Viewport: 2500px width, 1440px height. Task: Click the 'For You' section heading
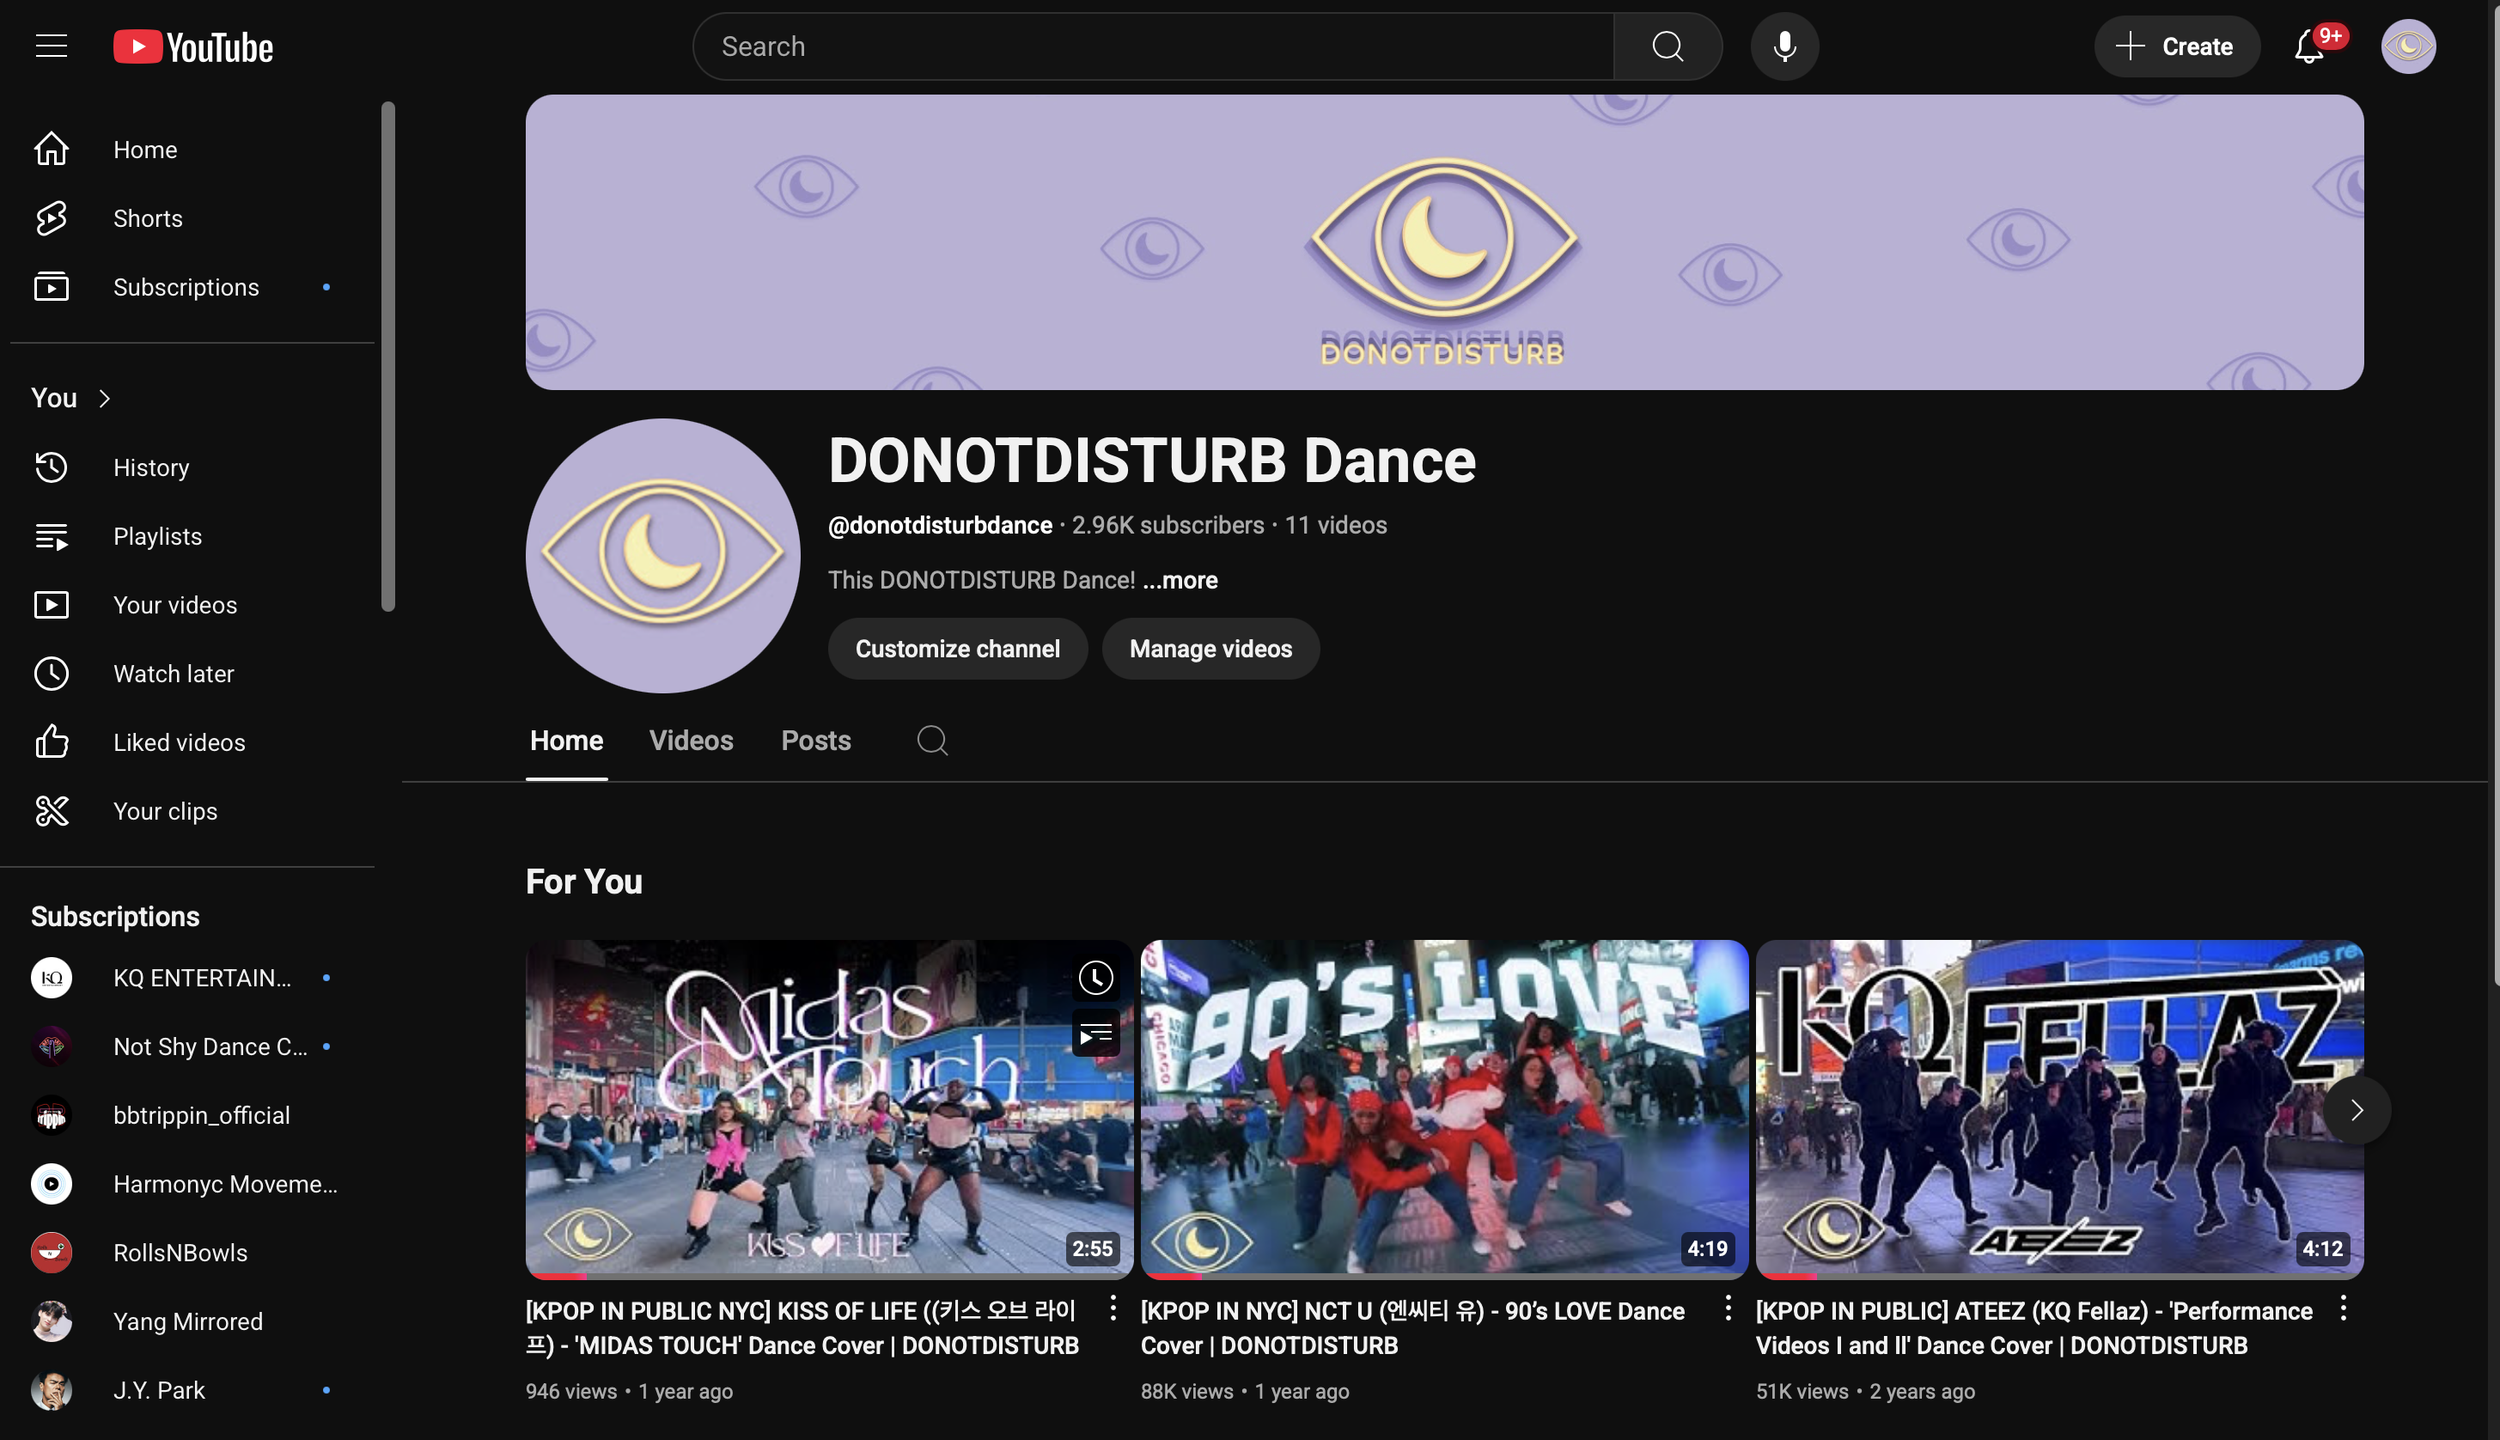[584, 882]
